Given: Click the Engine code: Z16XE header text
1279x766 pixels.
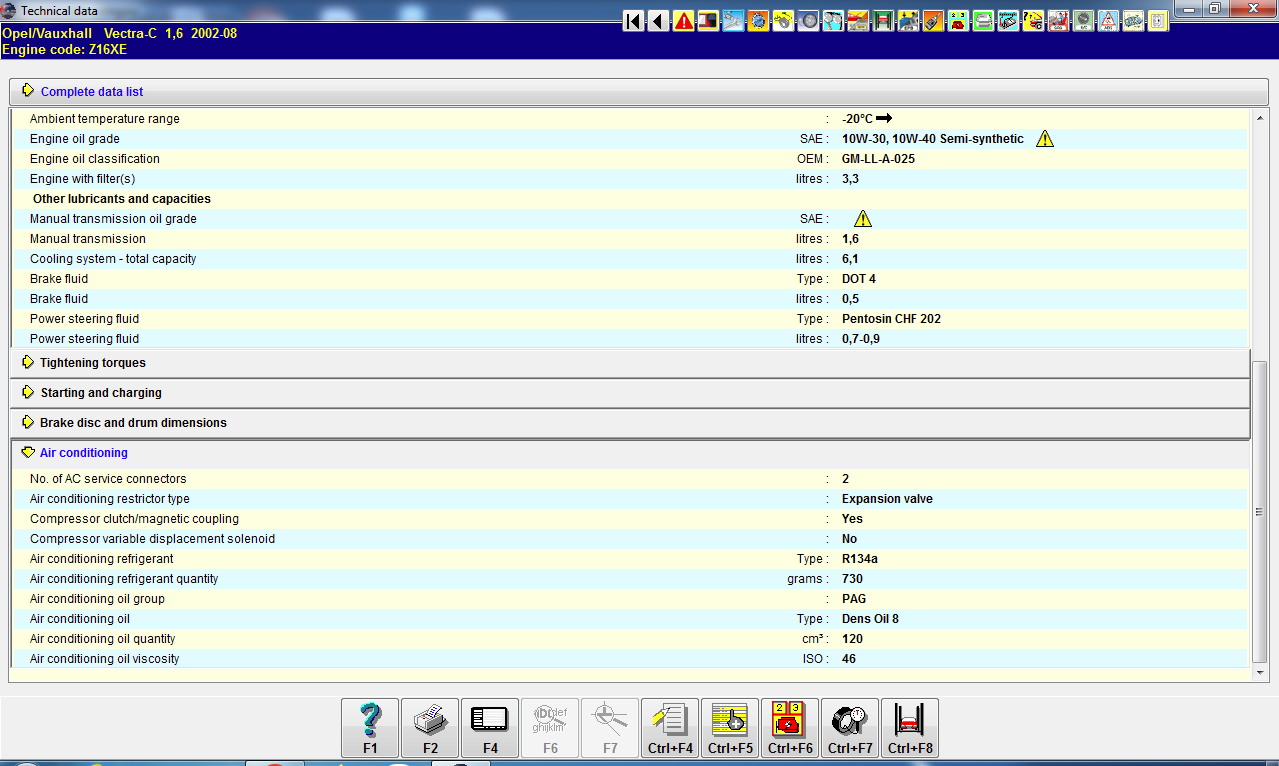Looking at the screenshot, I should 65,49.
